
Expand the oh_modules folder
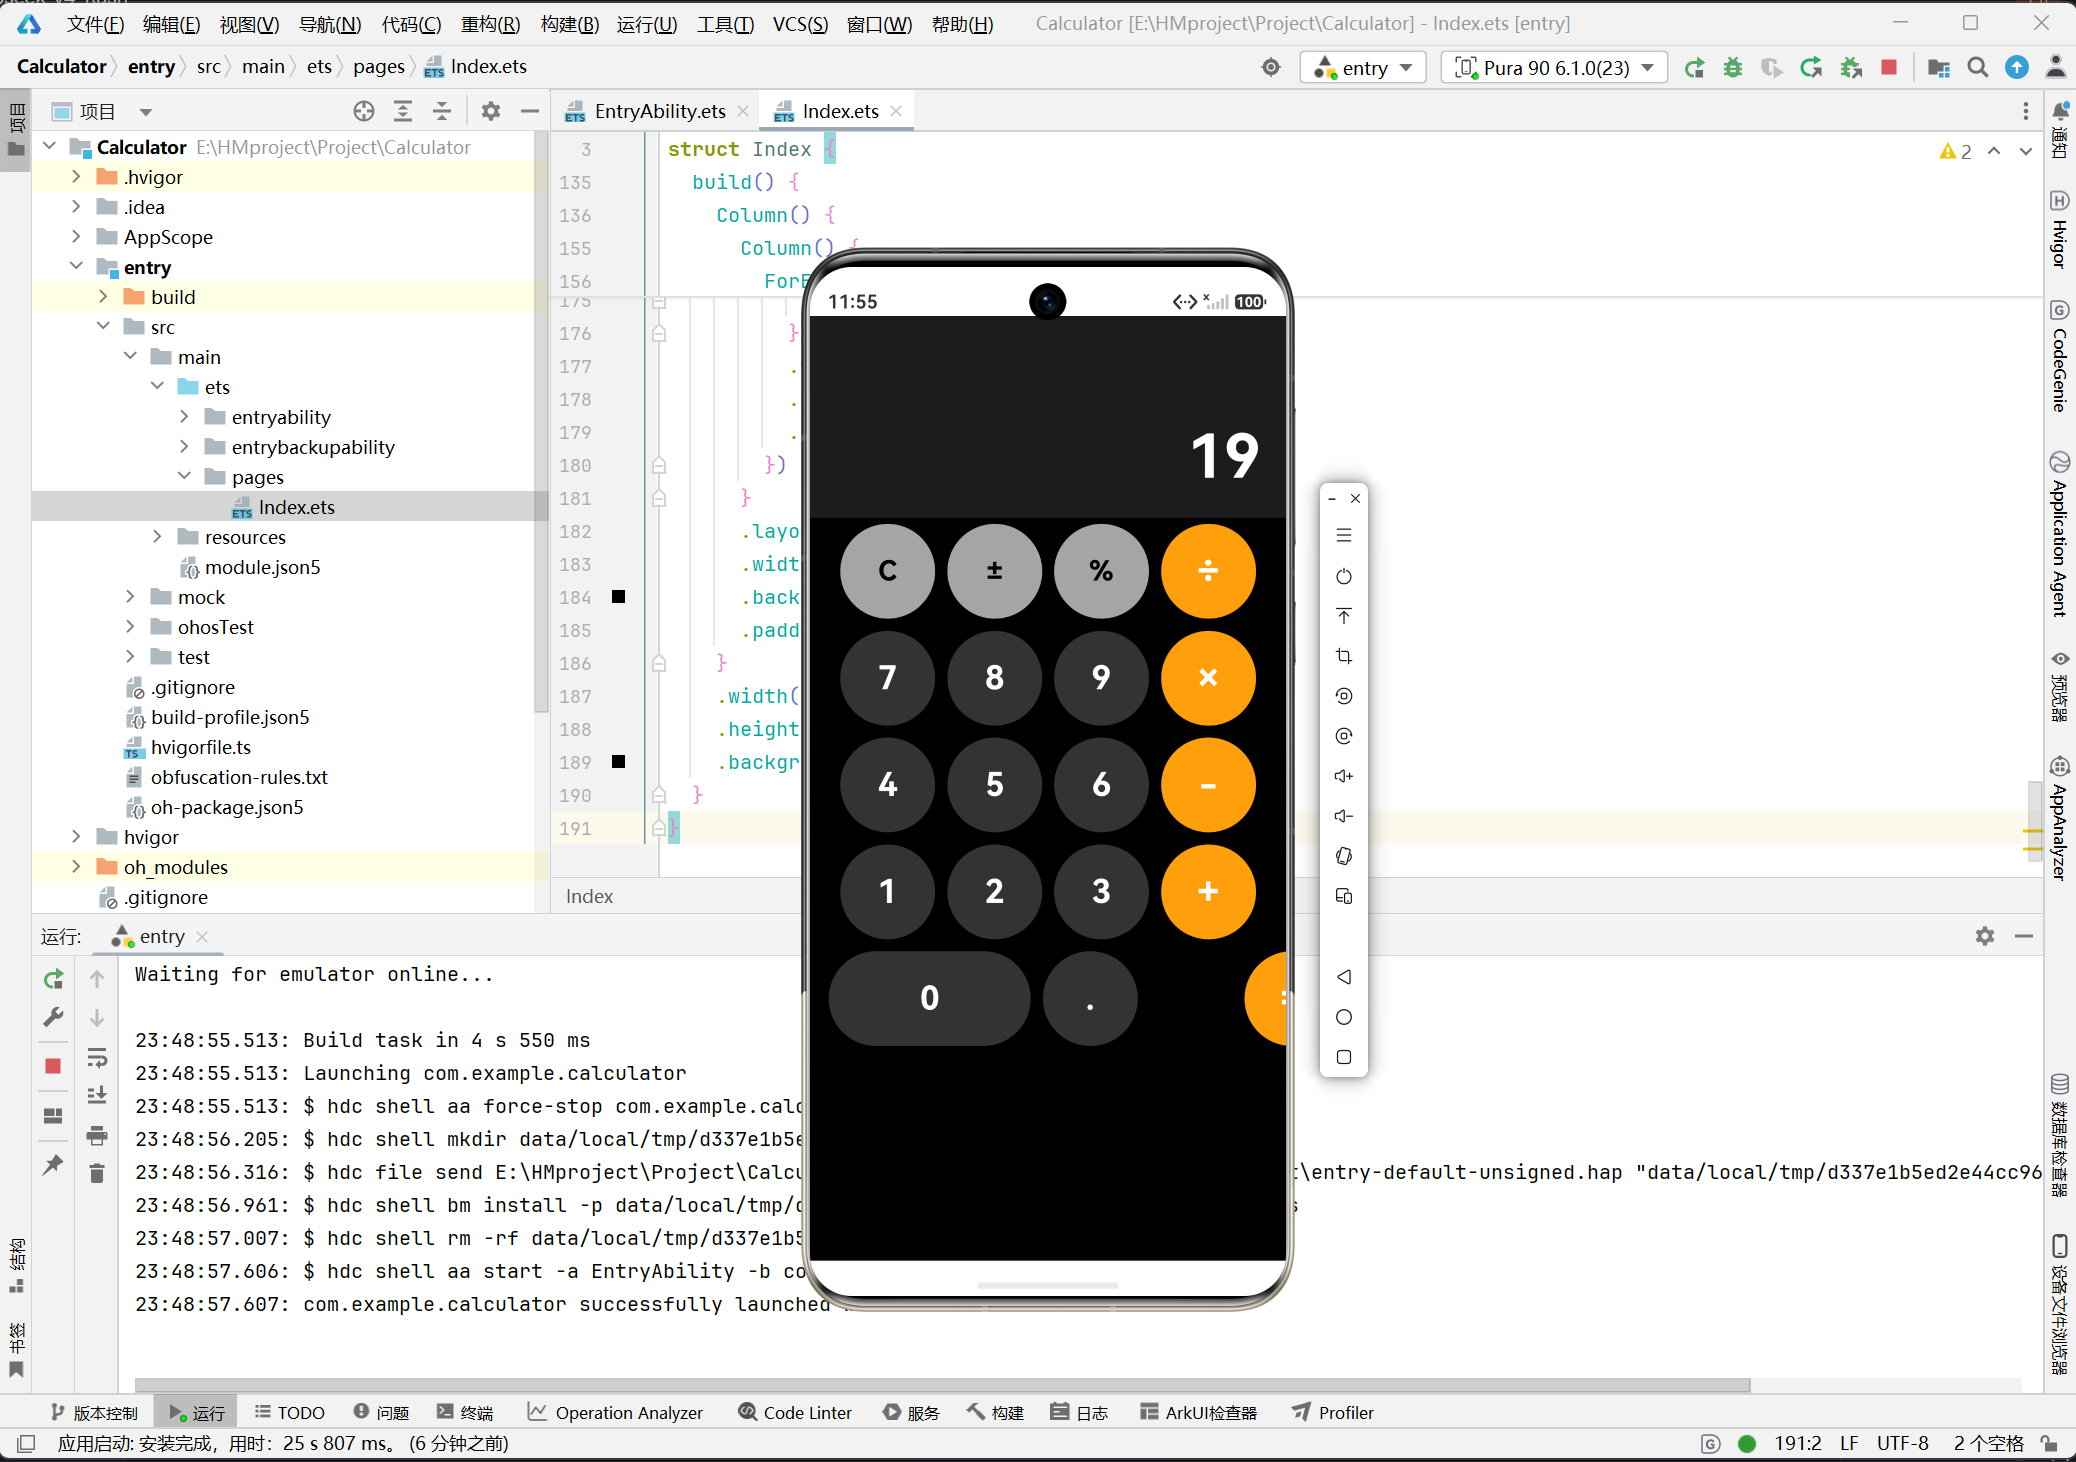pos(76,867)
